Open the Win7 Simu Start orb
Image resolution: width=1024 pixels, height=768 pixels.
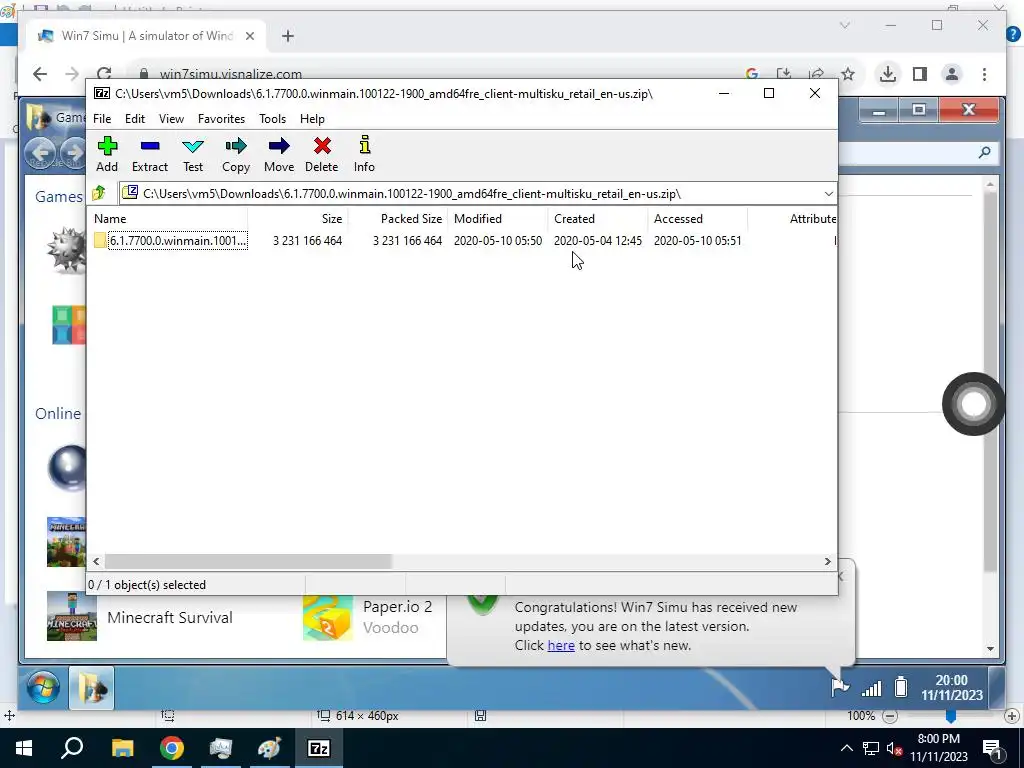pyautogui.click(x=44, y=687)
